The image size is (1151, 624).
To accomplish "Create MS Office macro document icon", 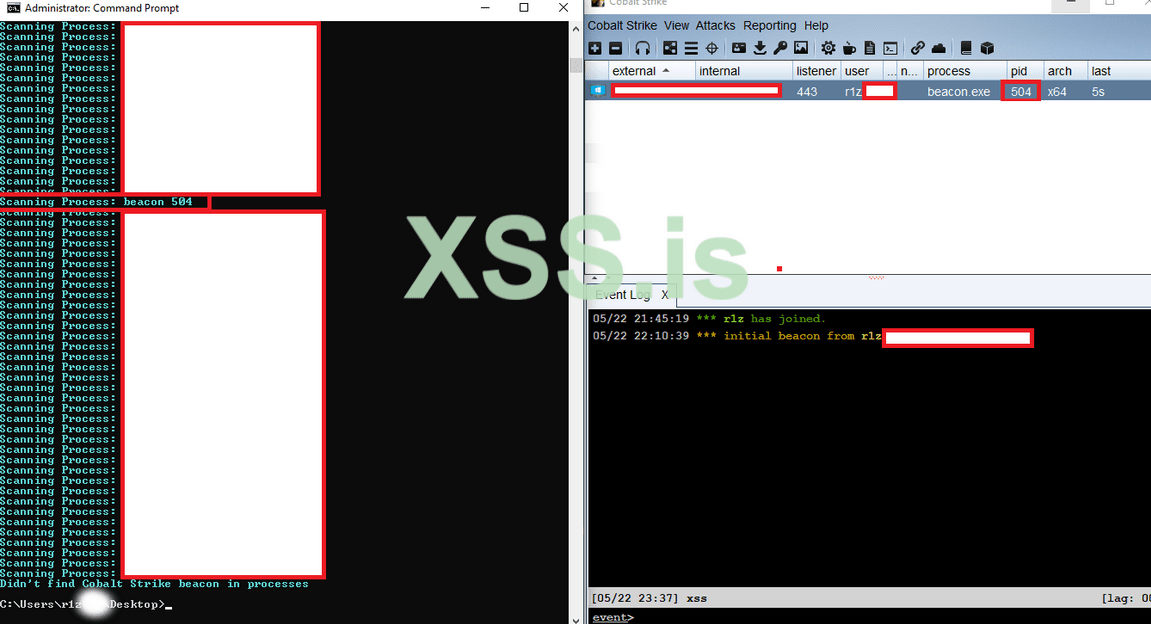I will point(870,48).
